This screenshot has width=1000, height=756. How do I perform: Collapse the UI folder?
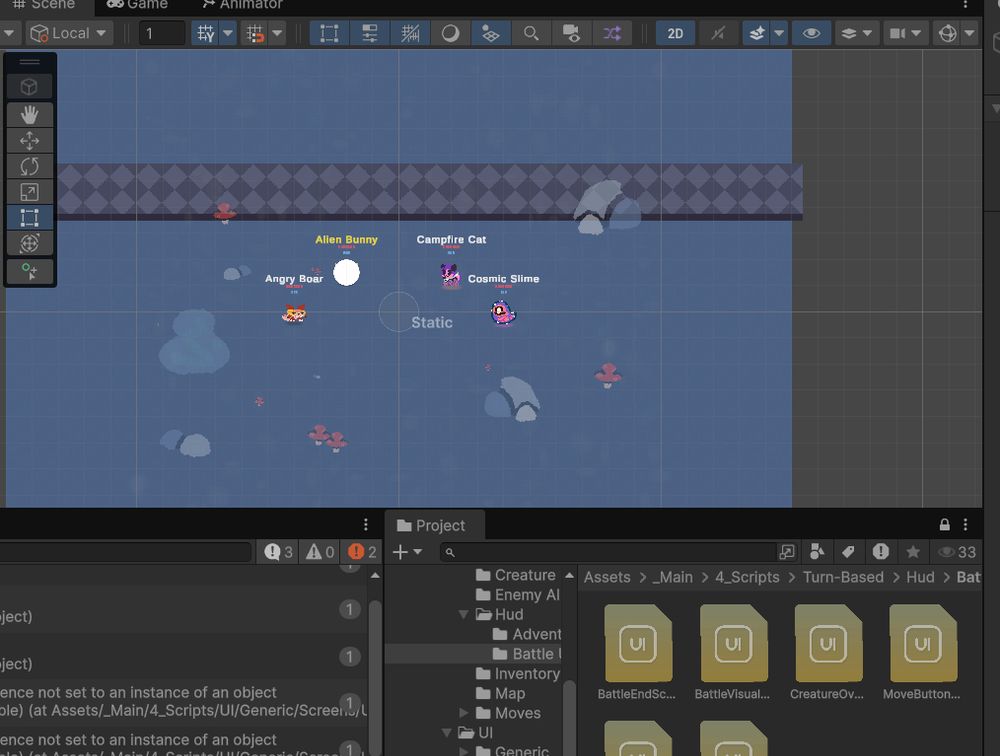446,732
